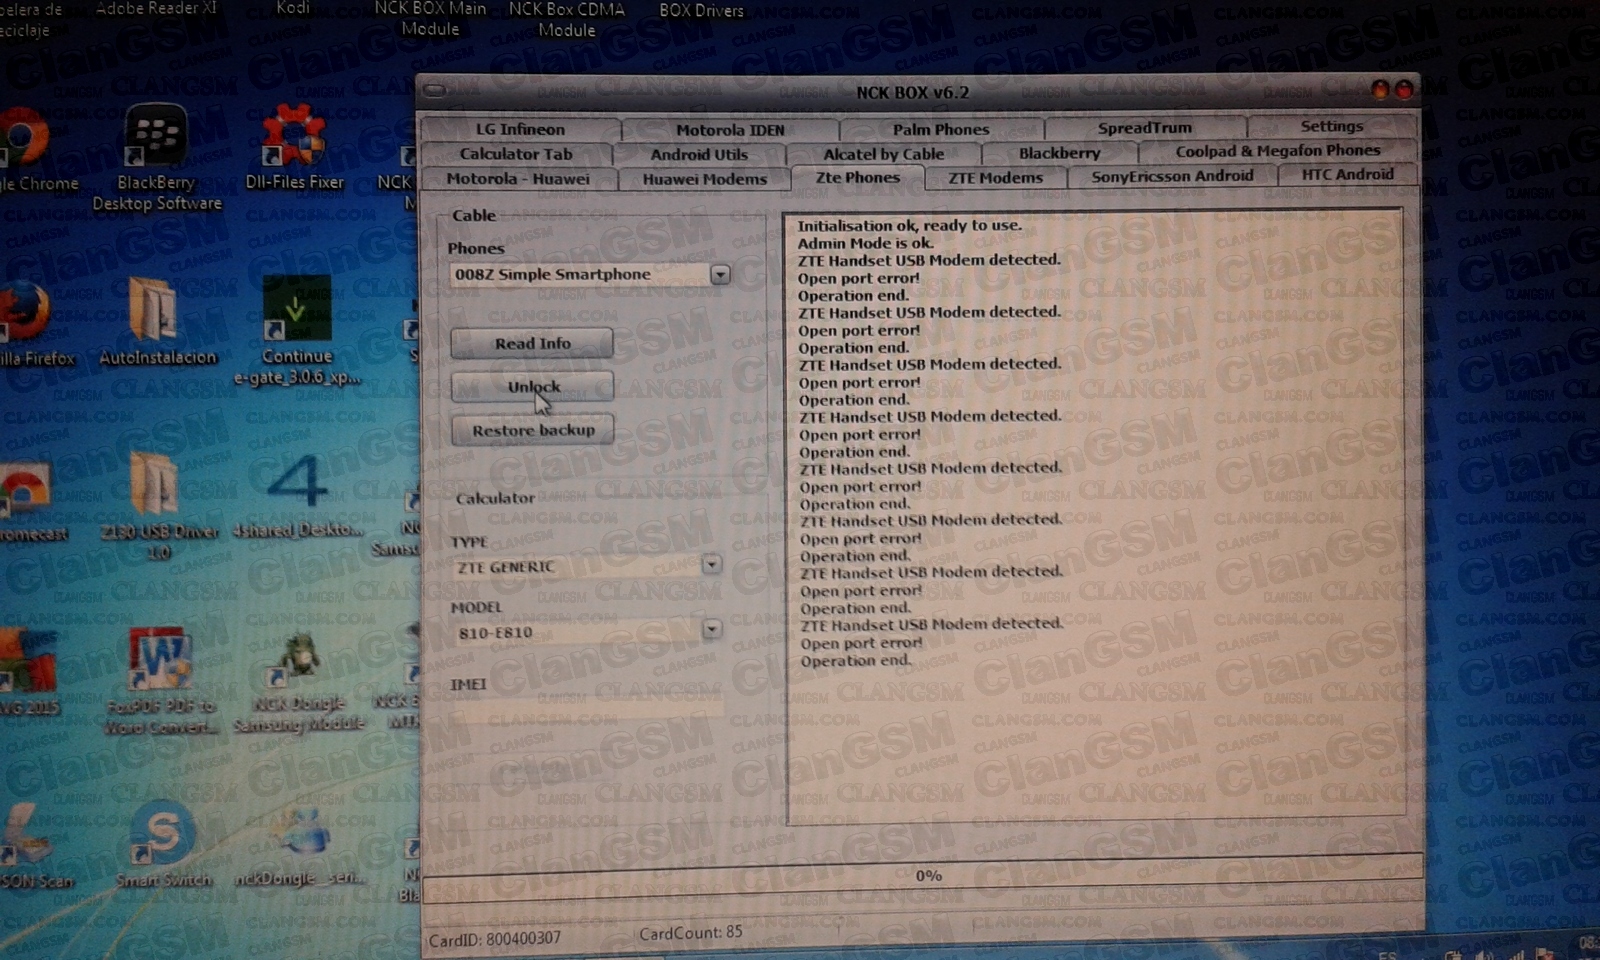Open Google Chrome desktop shortcut
Viewport: 1600px width, 960px height.
tap(30, 150)
